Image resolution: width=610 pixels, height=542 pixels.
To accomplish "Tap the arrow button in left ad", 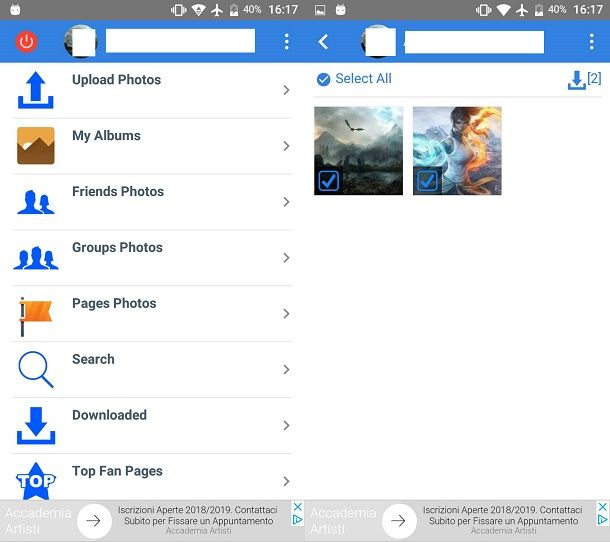I will [x=94, y=521].
